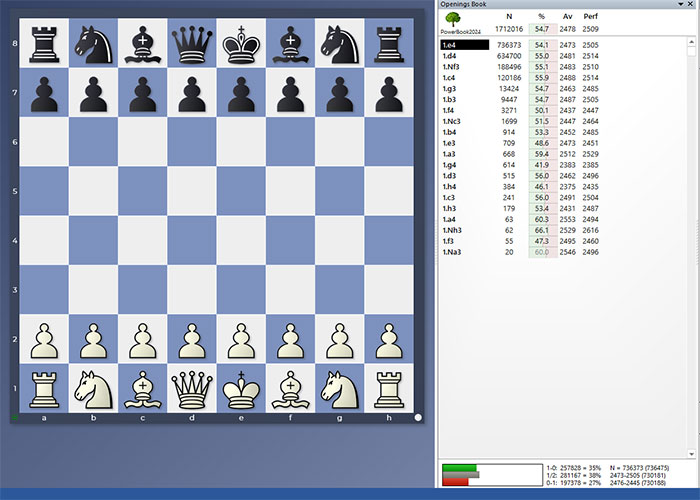Select the black knight on b8
Screen dimensions: 700x500
point(93,44)
